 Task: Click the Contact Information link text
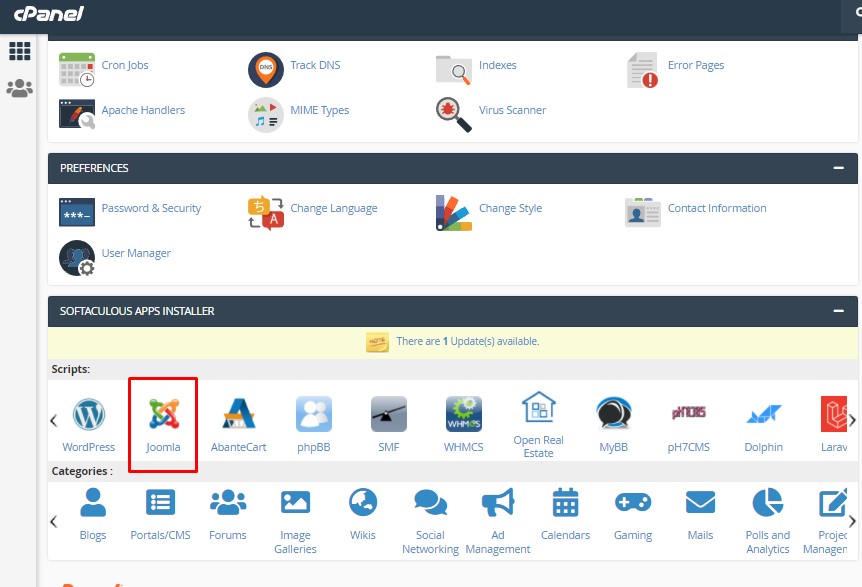click(x=717, y=208)
